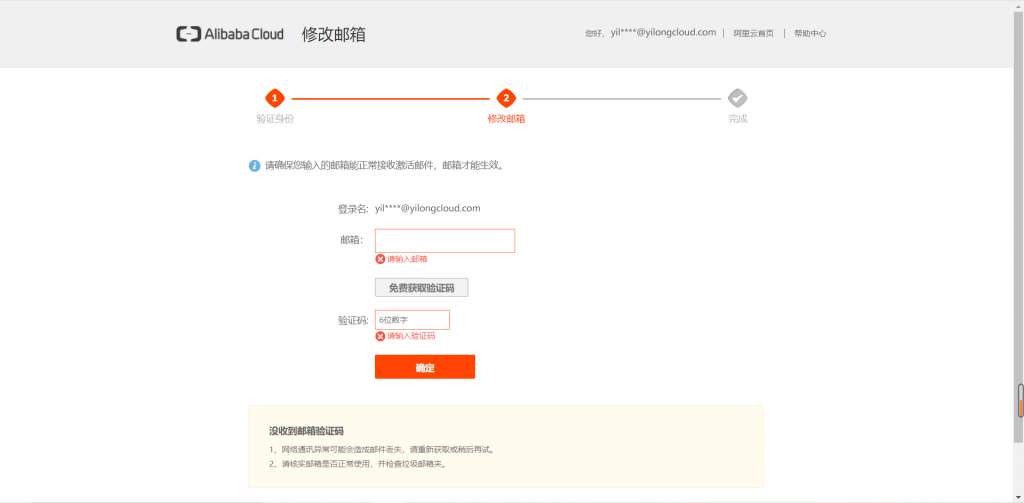The image size is (1024, 503).
Task: Click the 免费获取验证码 button
Action: click(x=421, y=287)
